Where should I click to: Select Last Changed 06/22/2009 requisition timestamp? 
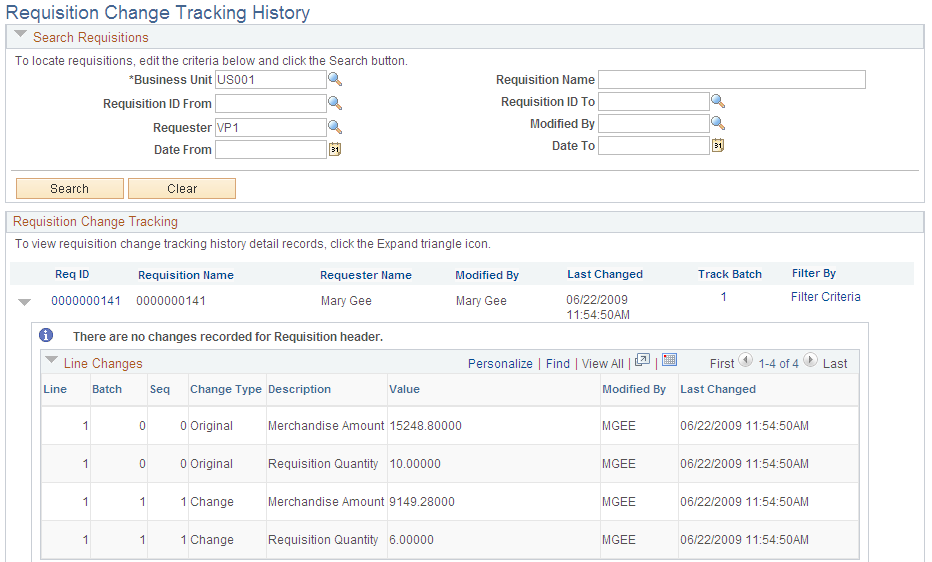(x=598, y=307)
